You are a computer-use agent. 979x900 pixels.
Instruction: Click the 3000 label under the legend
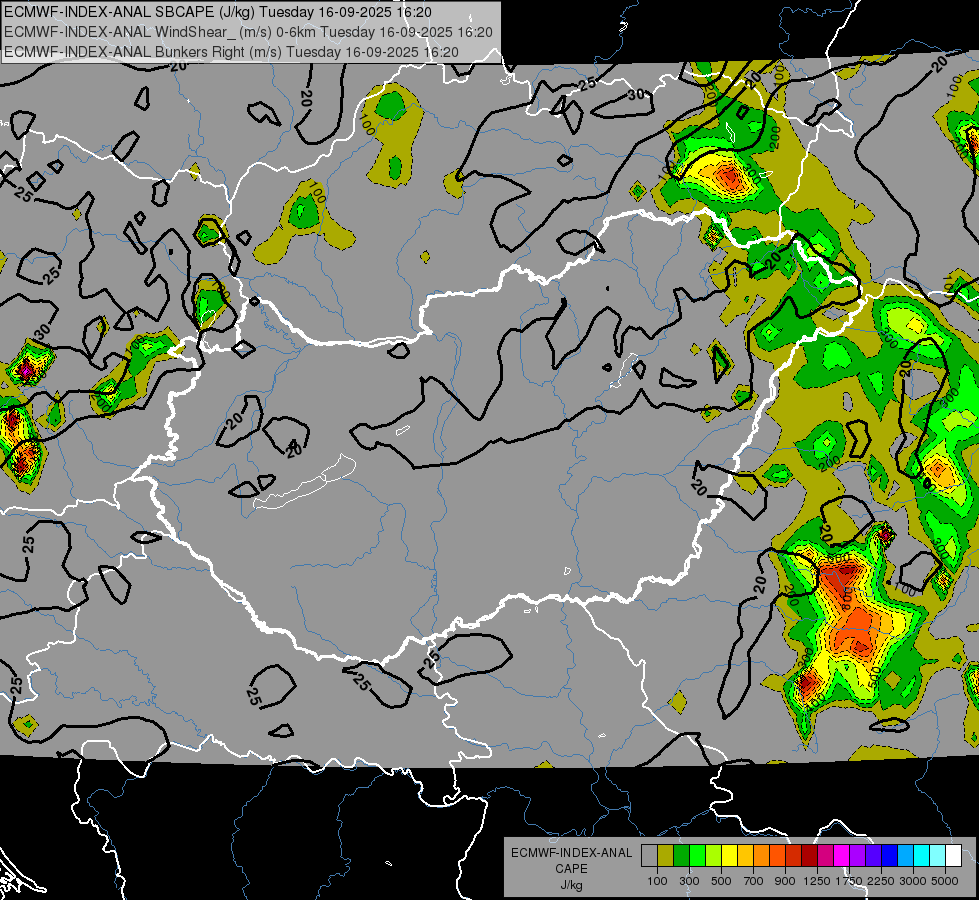click(913, 881)
